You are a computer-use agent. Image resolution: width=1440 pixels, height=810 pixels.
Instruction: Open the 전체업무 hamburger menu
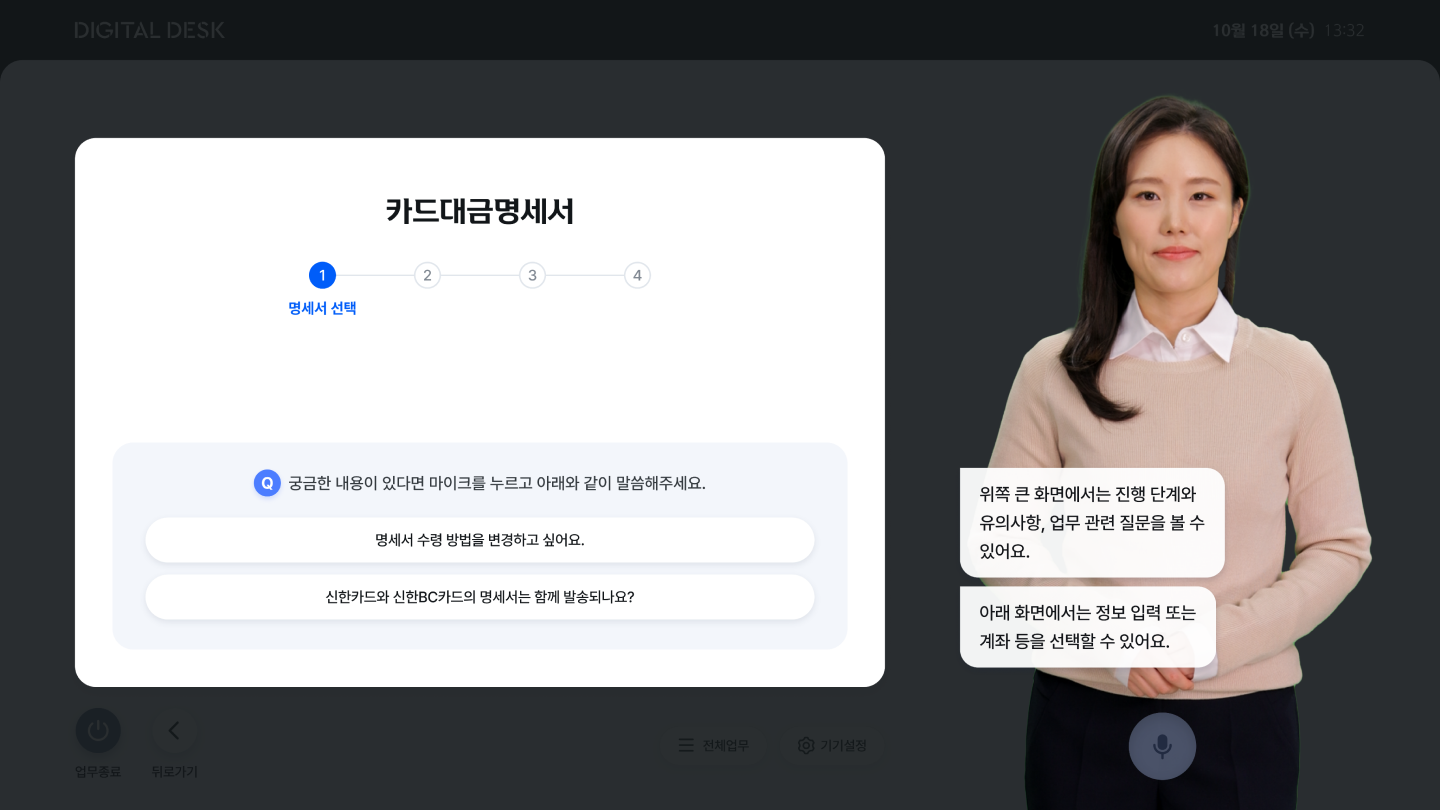coord(713,745)
